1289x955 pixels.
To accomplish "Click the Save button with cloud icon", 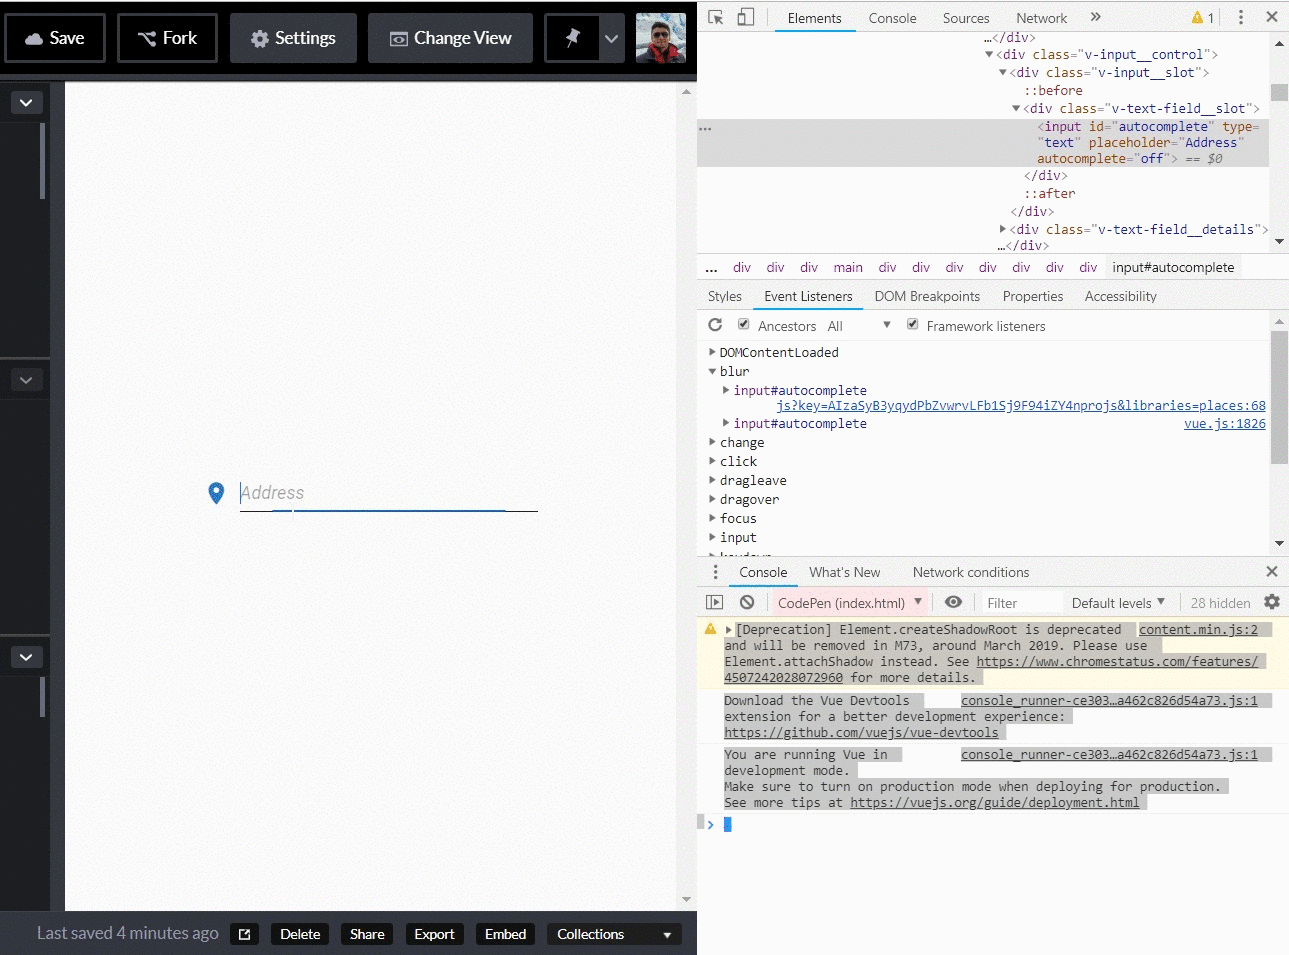I will (x=55, y=38).
